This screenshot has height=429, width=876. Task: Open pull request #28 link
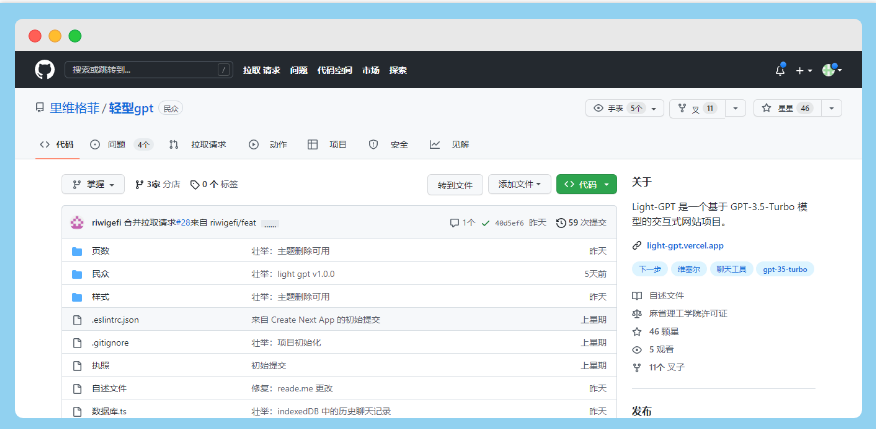(183, 223)
